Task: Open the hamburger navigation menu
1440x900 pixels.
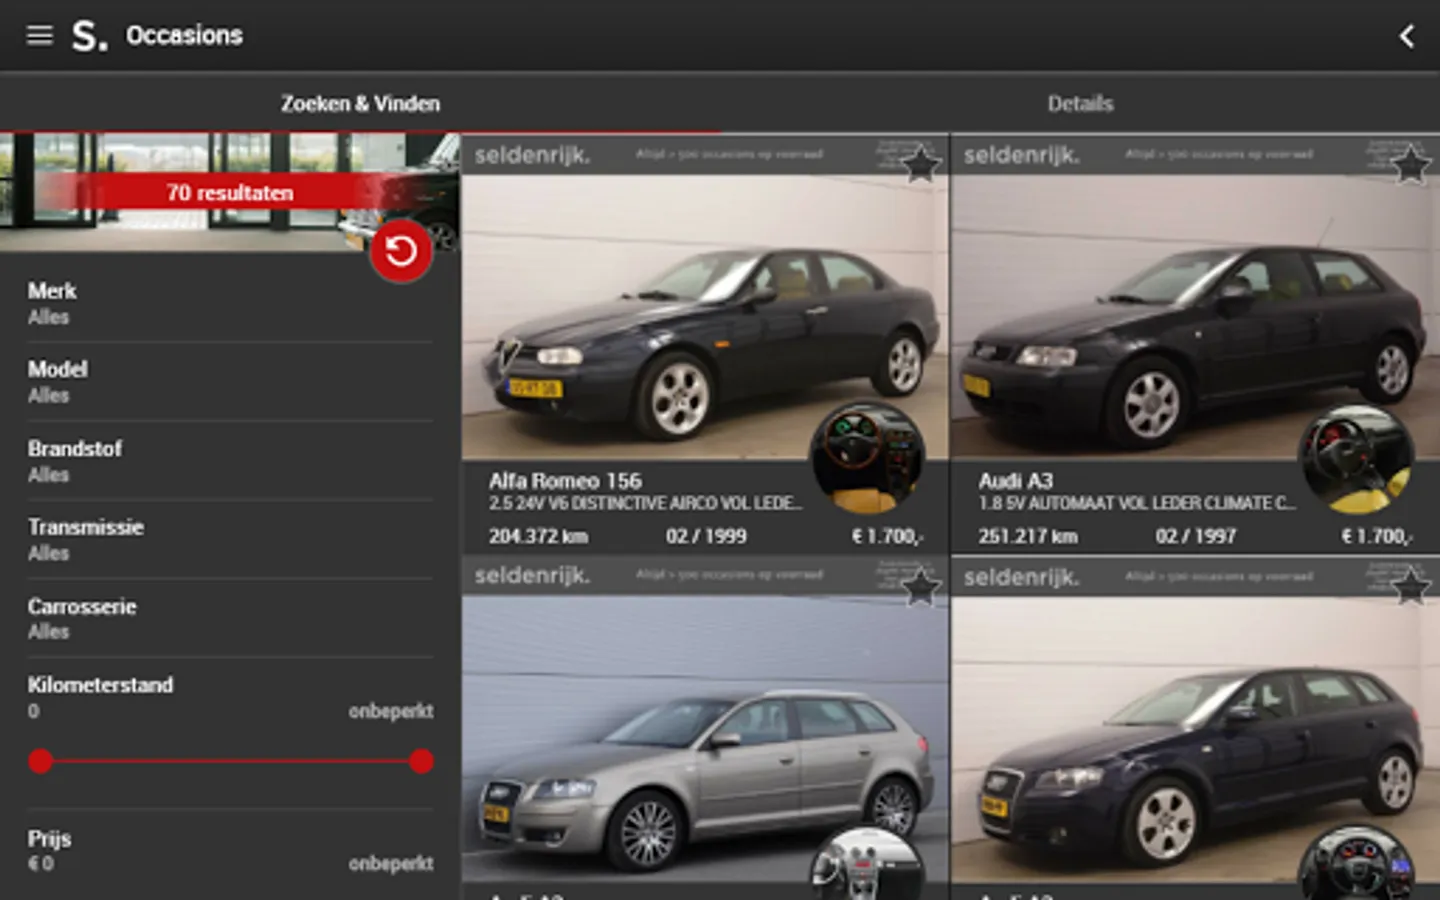Action: (39, 36)
